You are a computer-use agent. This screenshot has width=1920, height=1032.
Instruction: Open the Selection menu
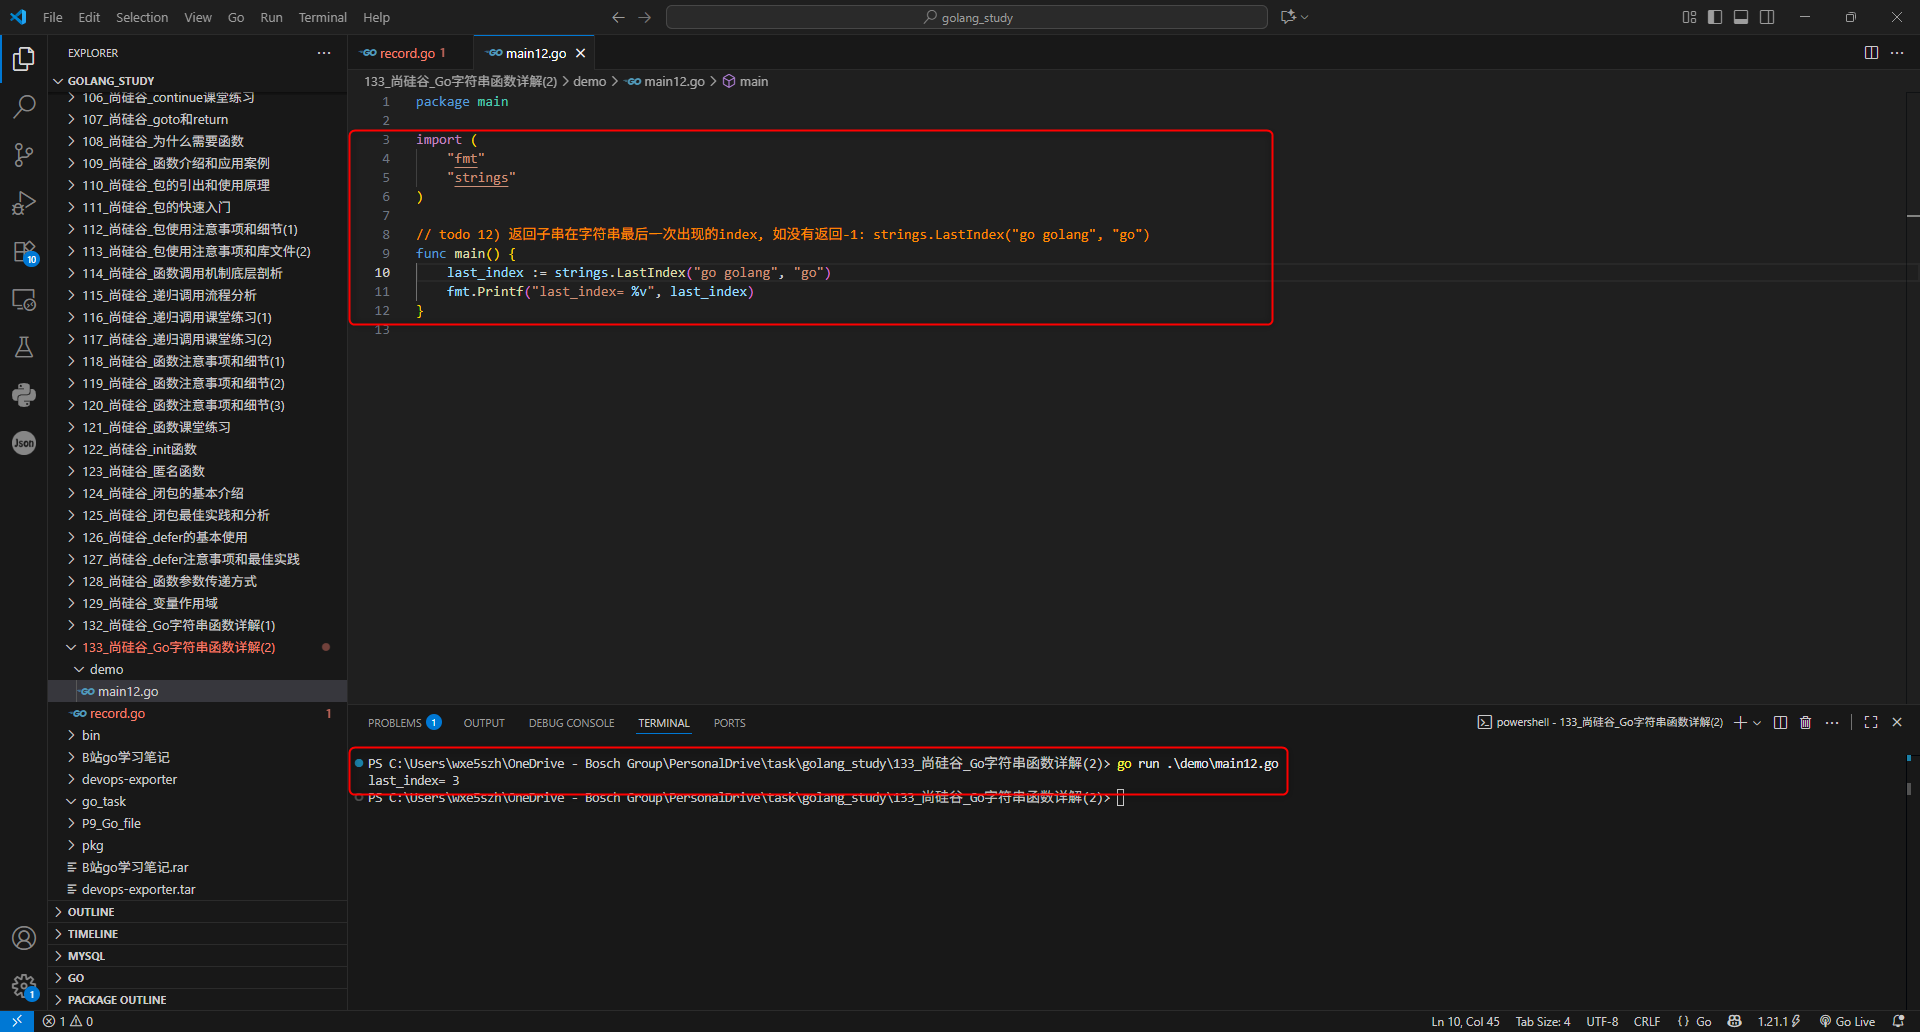pos(142,17)
